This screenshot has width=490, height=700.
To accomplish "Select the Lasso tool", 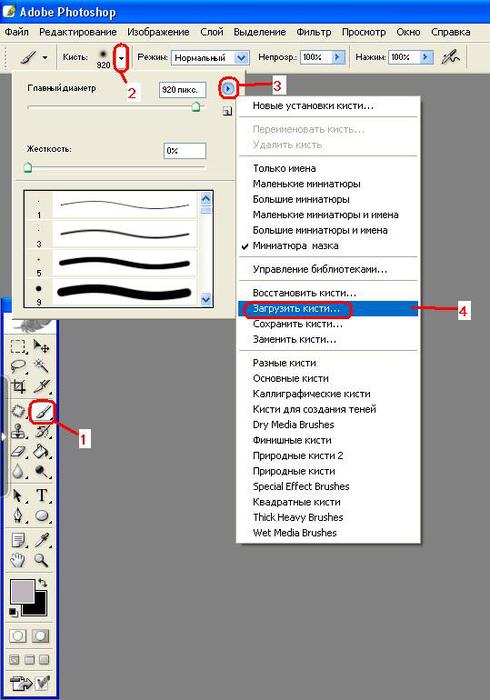I will [18, 367].
